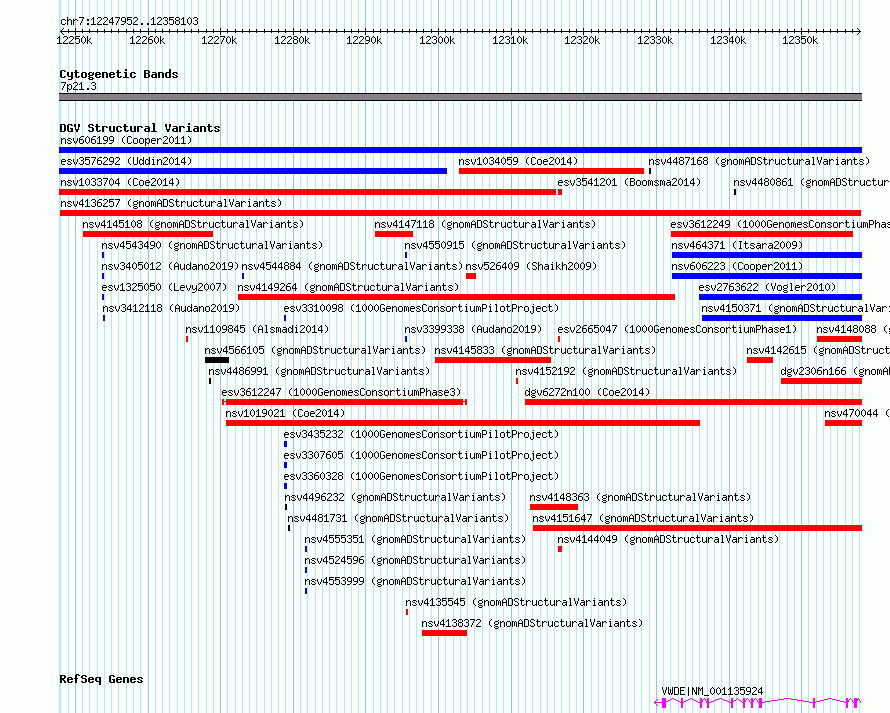Open nsv4555351 gnomAD variant label
Image resolution: width=890 pixels, height=713 pixels.
point(415,539)
